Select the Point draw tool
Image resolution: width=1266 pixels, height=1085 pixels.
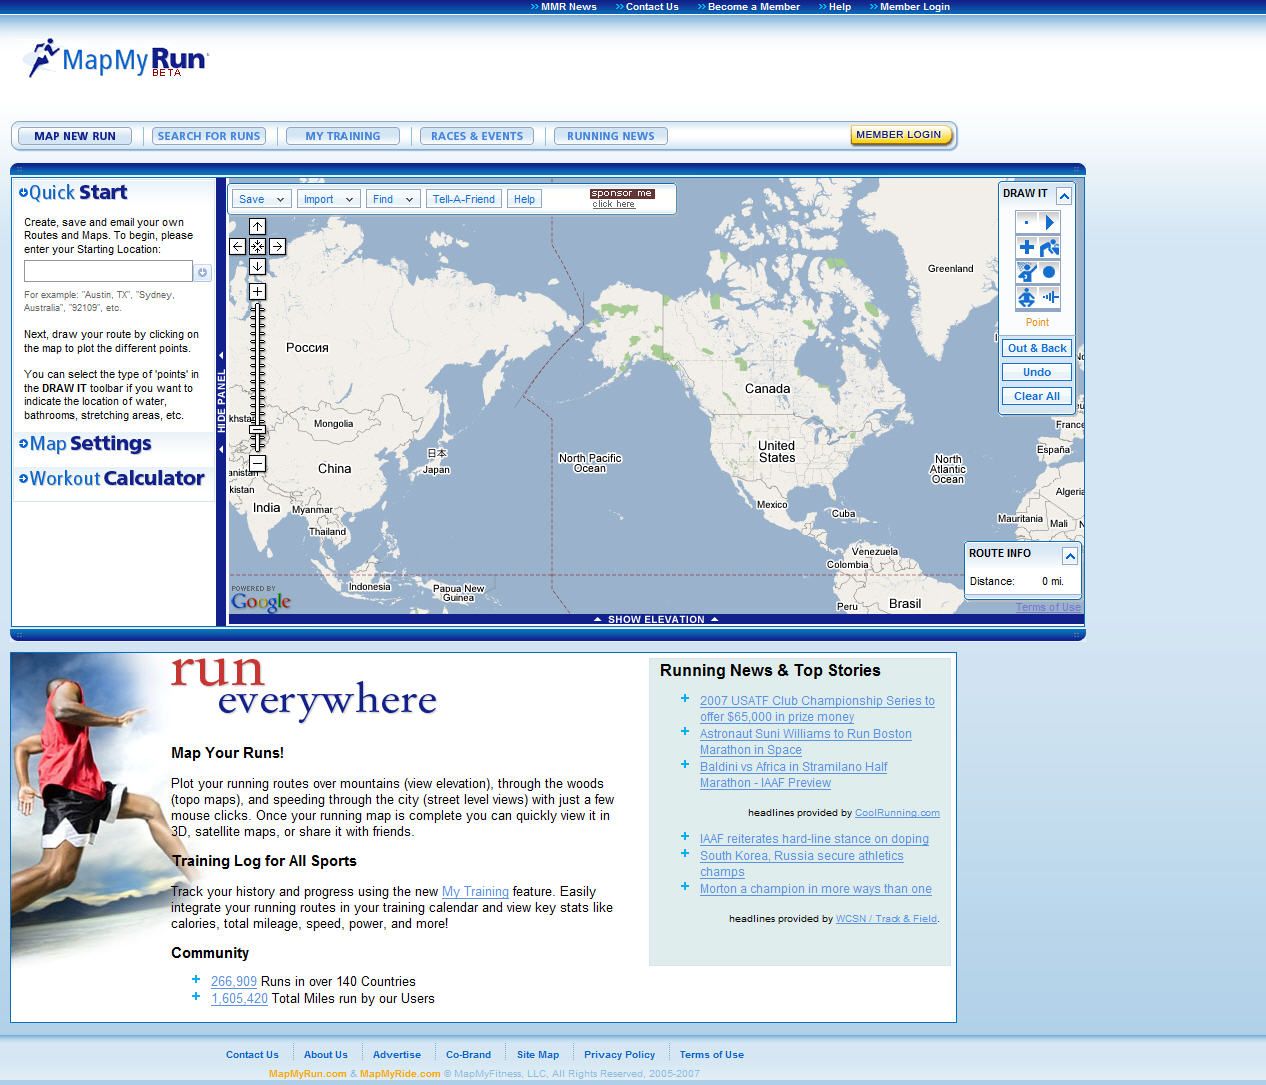click(x=1026, y=222)
